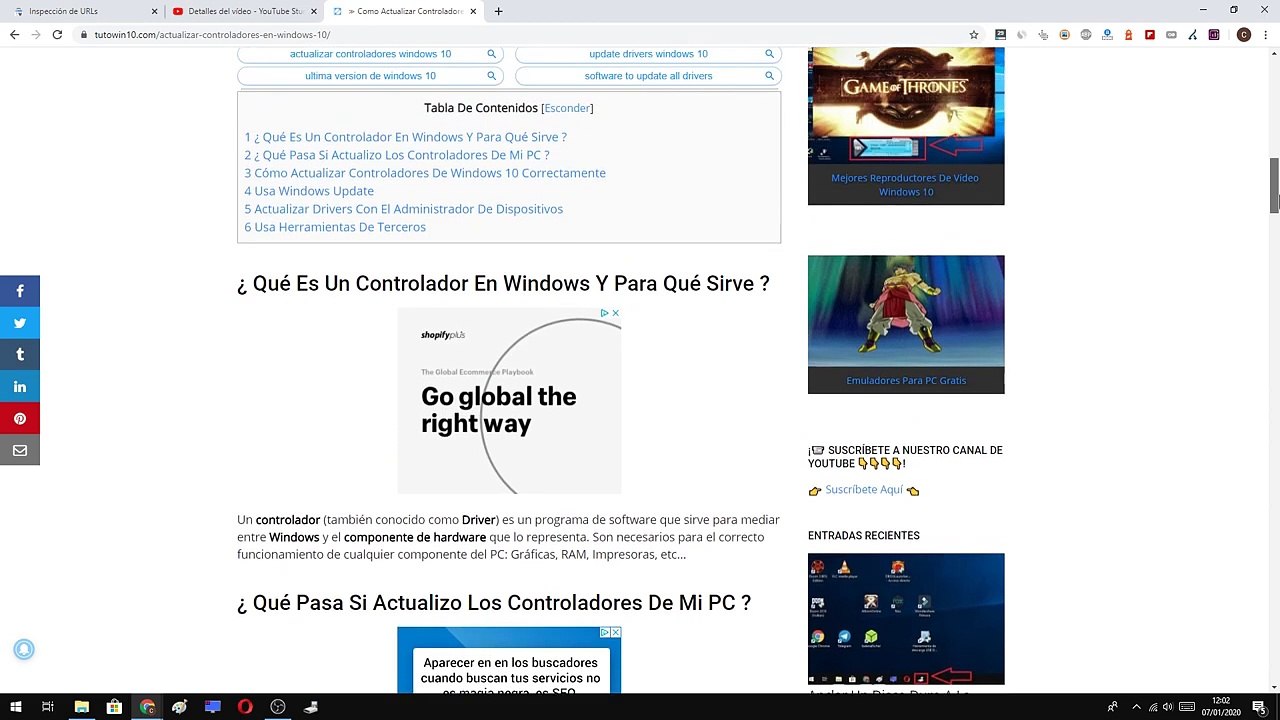Click the address bar URL
Image resolution: width=1280 pixels, height=720 pixels.
click(212, 34)
